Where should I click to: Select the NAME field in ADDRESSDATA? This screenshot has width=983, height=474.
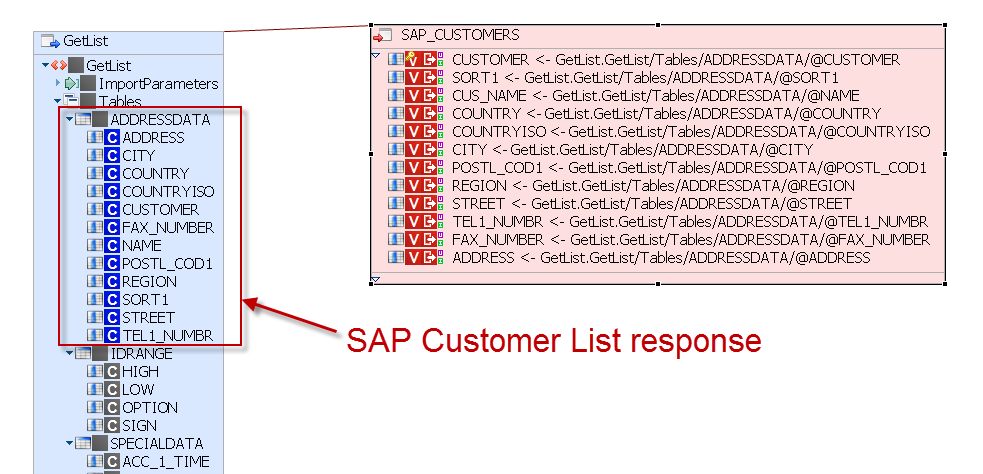tap(142, 246)
